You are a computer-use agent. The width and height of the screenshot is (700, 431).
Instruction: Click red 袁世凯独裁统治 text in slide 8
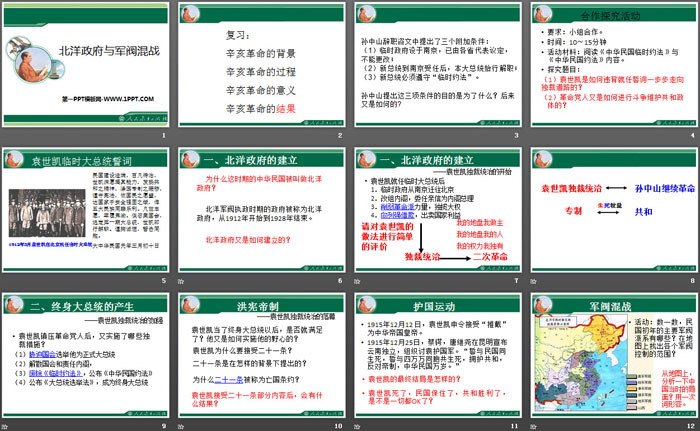click(x=572, y=188)
